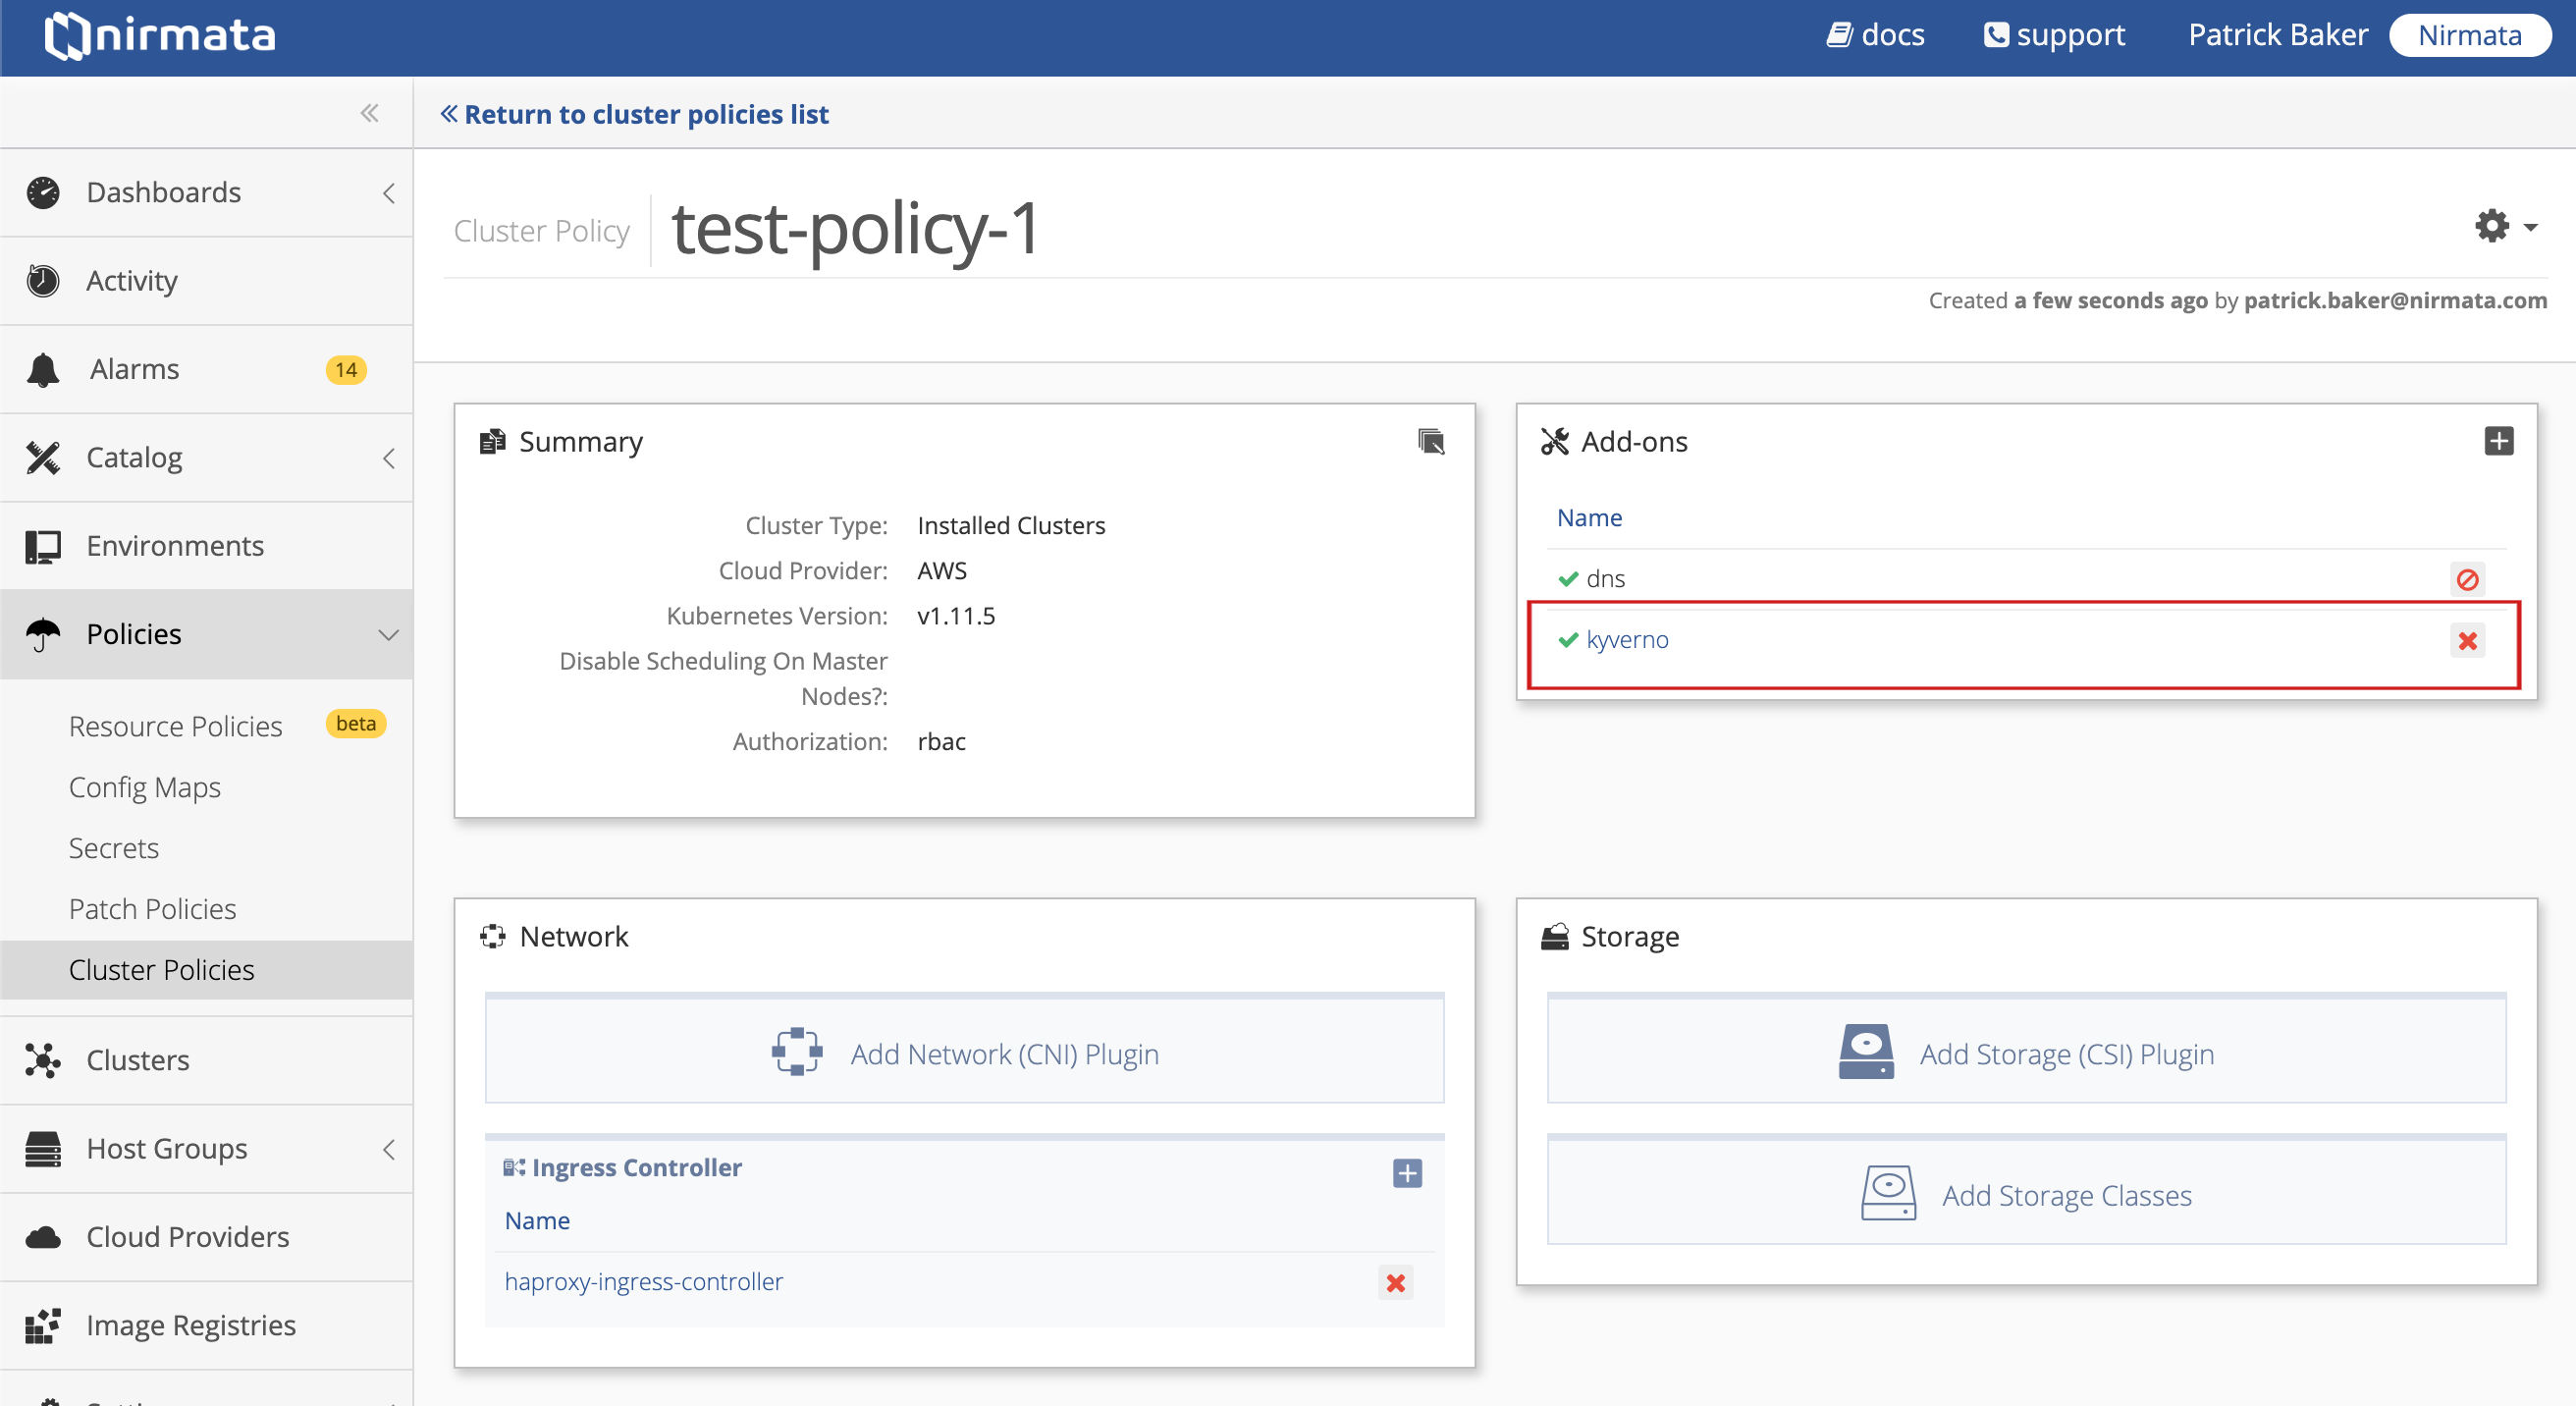Click the CSI storage disk icon
The image size is (2576, 1406).
(1866, 1051)
